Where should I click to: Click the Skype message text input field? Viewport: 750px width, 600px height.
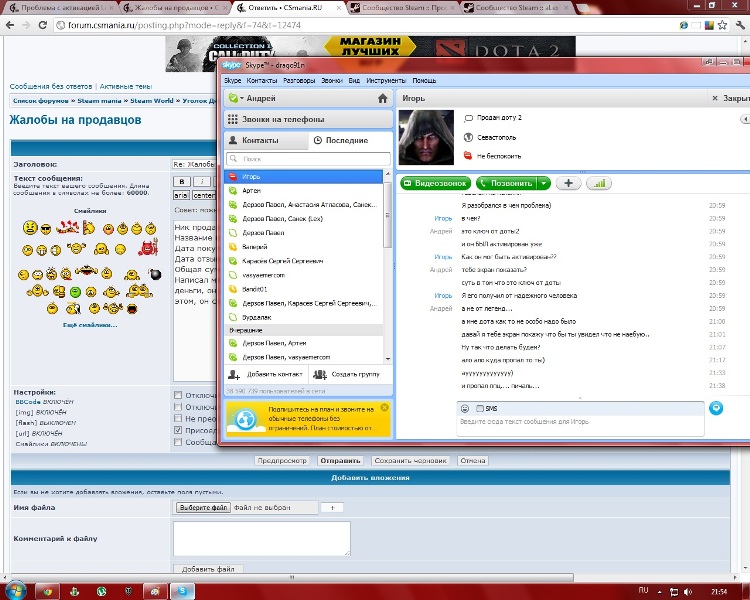(x=580, y=425)
